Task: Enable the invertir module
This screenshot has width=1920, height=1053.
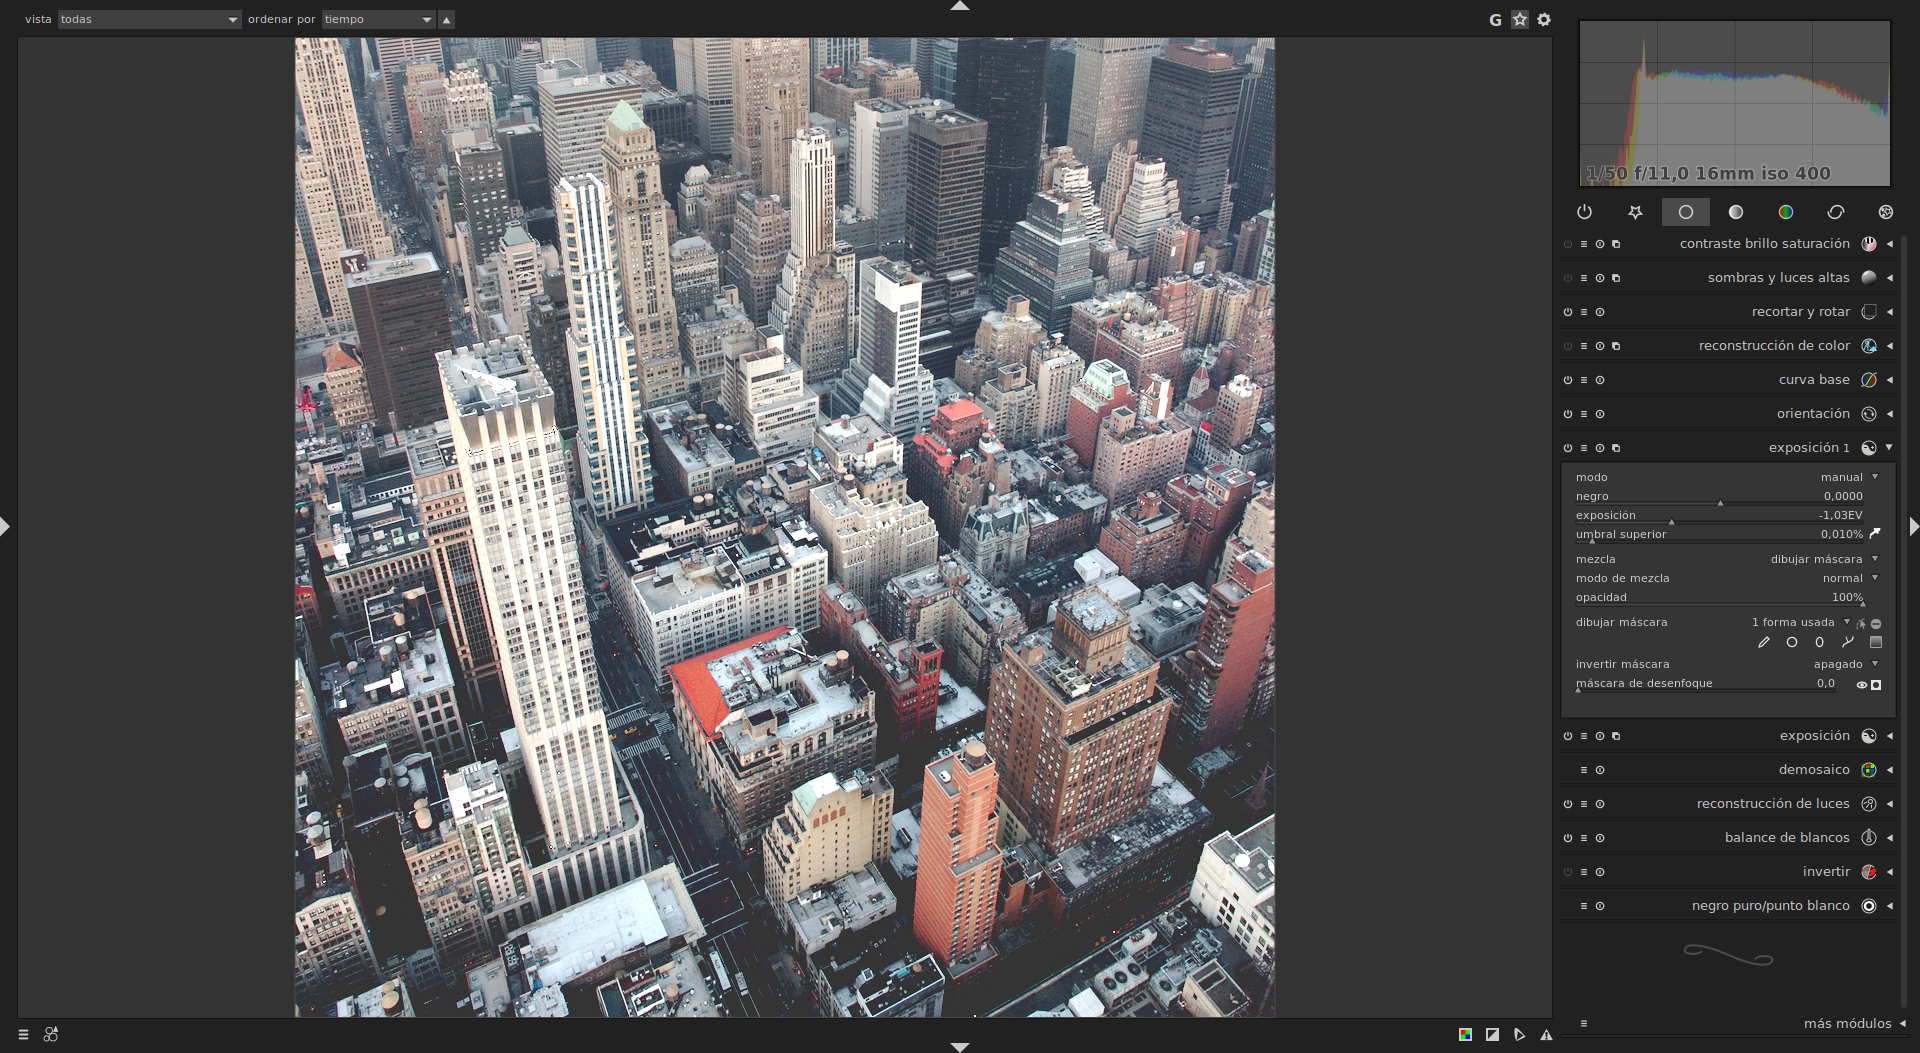Action: coord(1568,872)
